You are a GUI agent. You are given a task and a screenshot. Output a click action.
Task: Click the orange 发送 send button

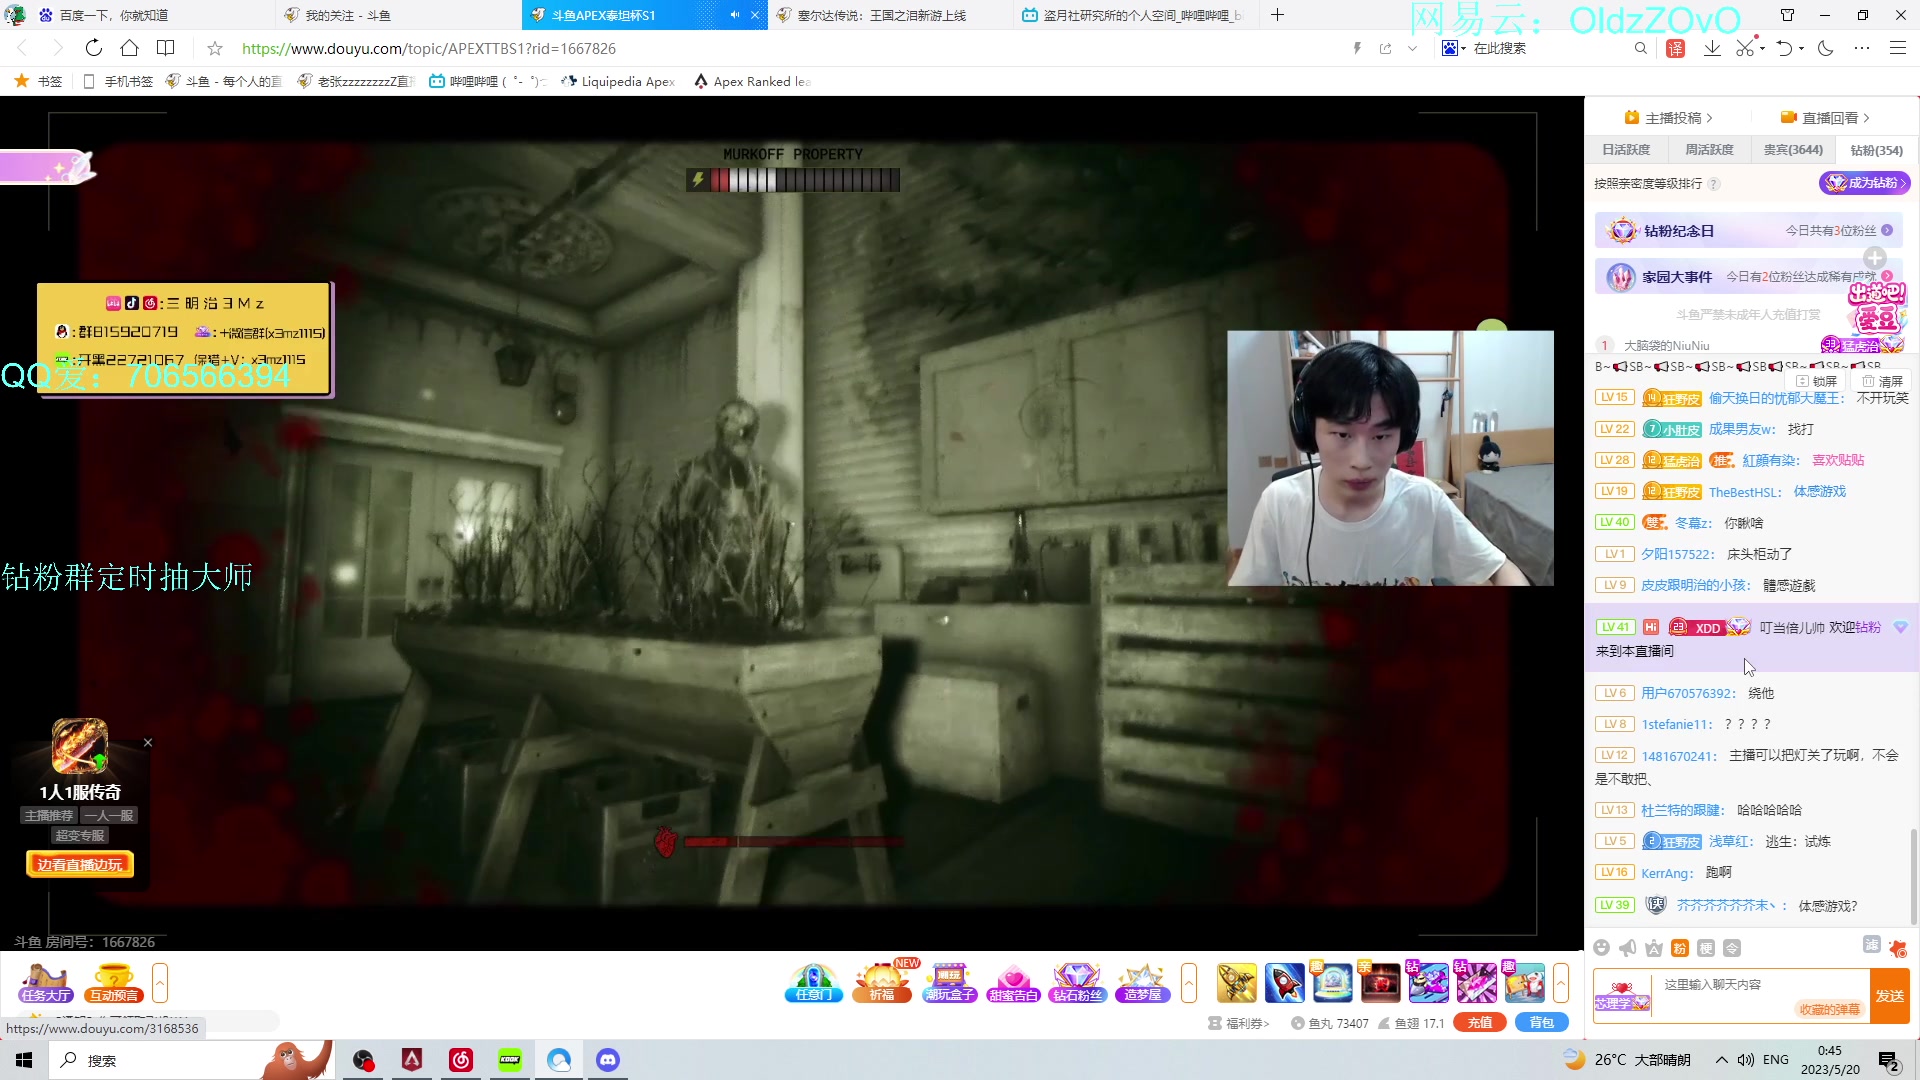point(1889,996)
